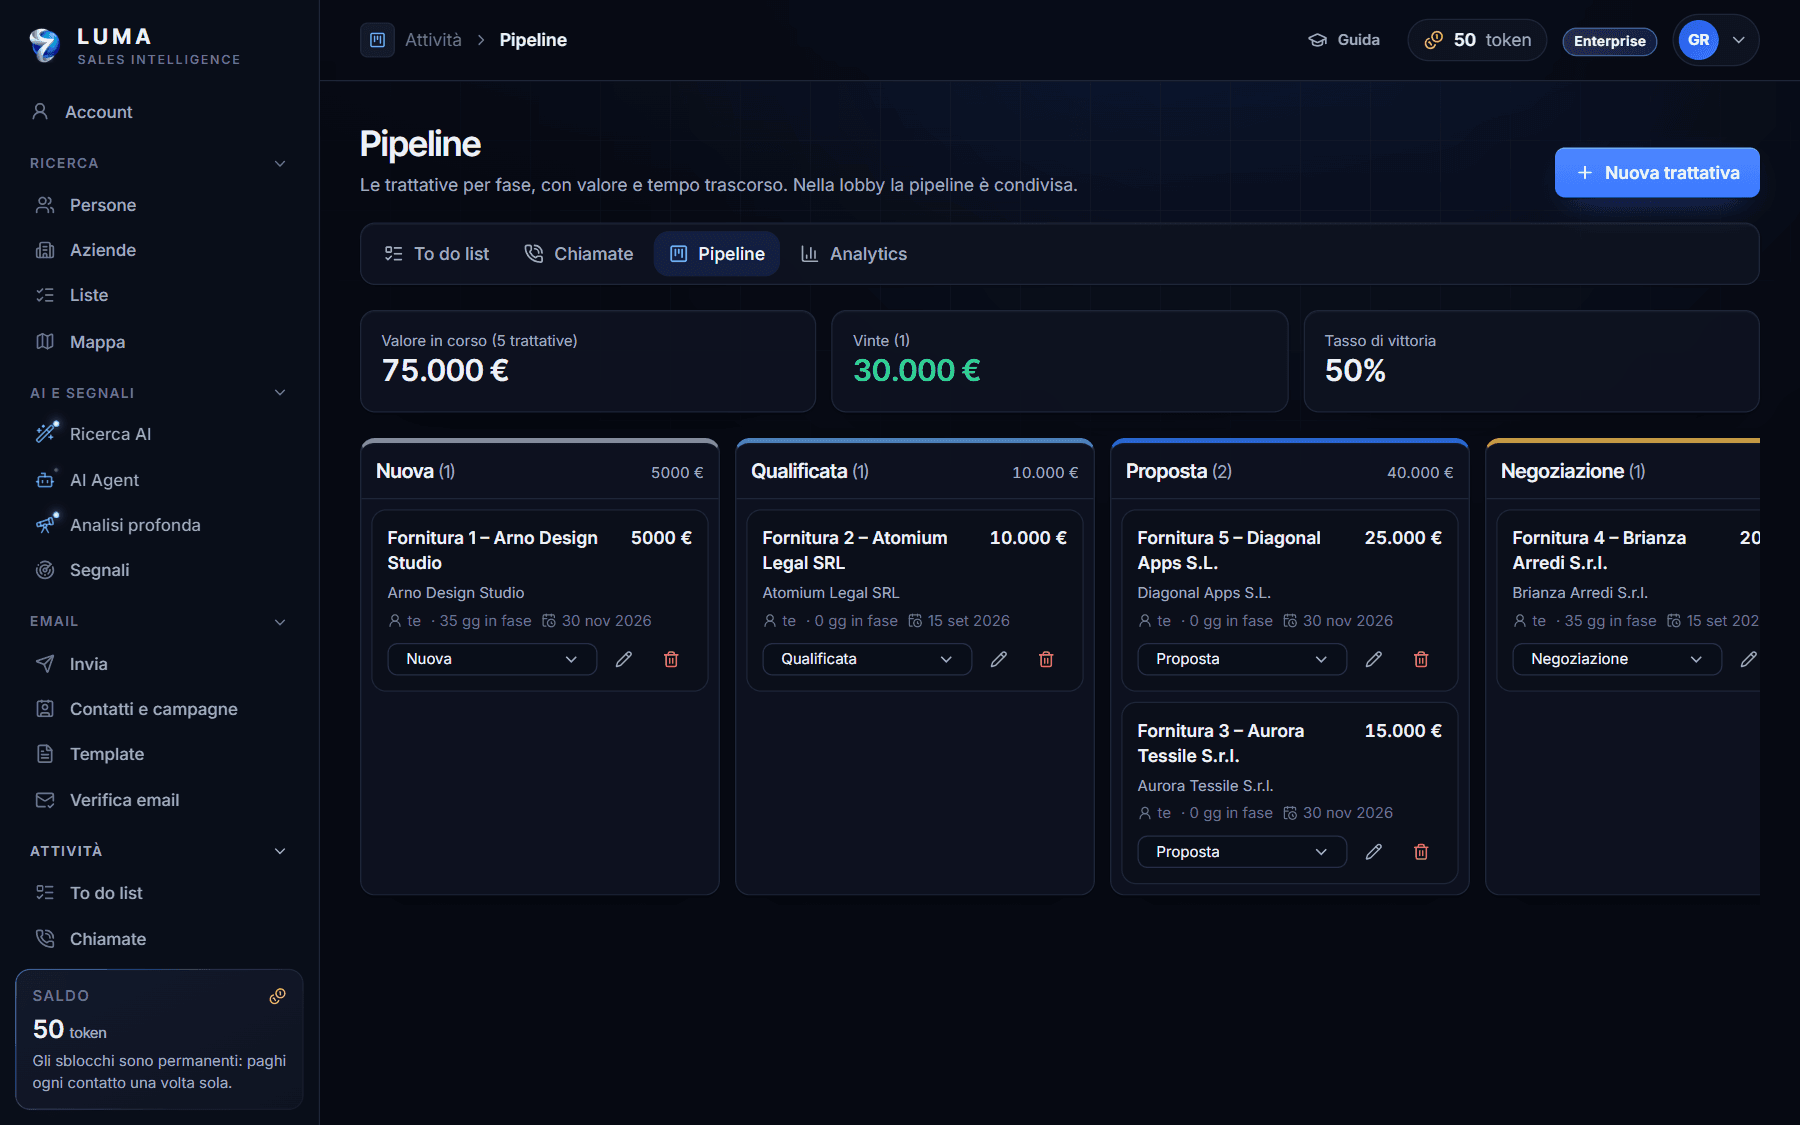Image resolution: width=1800 pixels, height=1125 pixels.
Task: Click the 50 token balance button
Action: point(1477,40)
